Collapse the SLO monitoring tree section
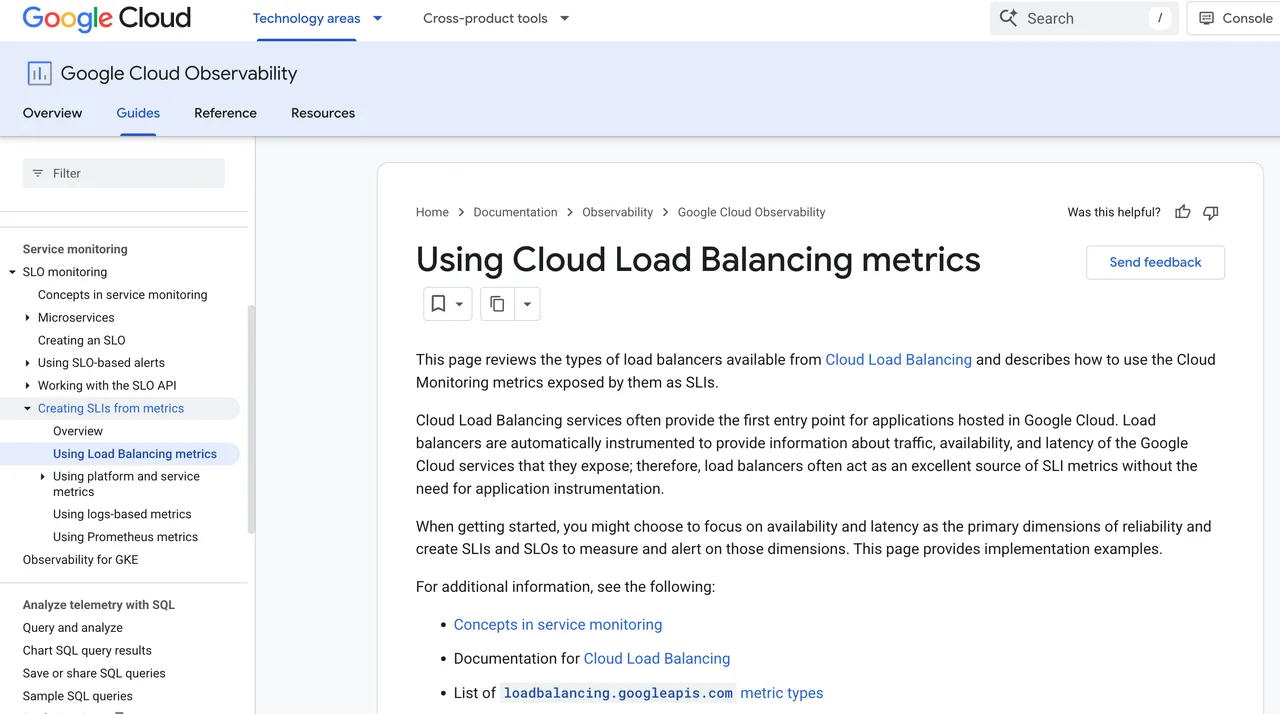This screenshot has height=714, width=1280. [x=13, y=272]
